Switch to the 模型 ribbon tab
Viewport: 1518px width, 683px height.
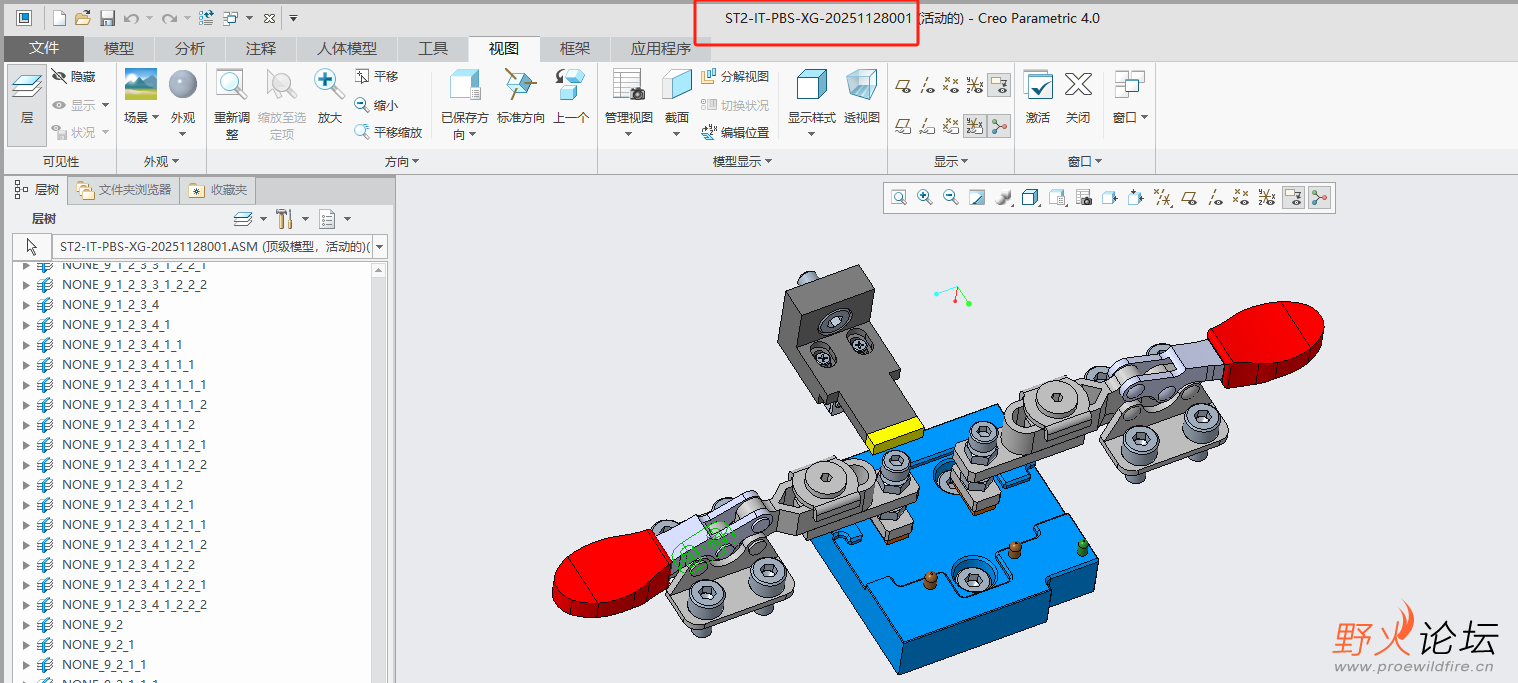[119, 48]
